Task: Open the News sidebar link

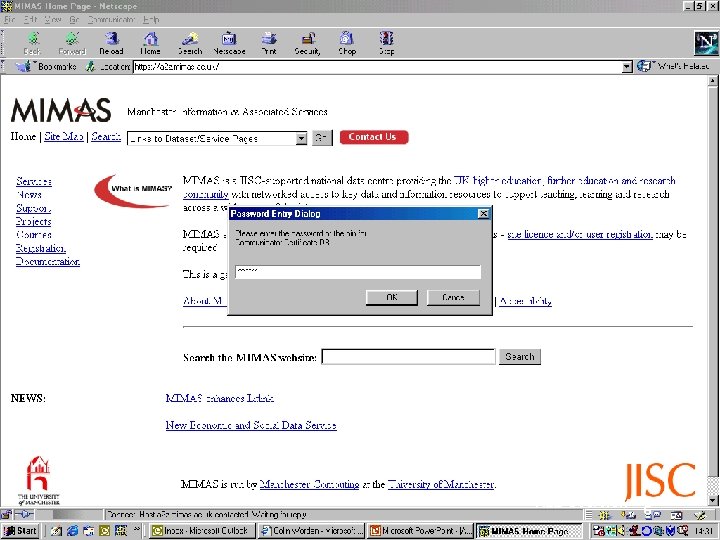Action: (29, 195)
